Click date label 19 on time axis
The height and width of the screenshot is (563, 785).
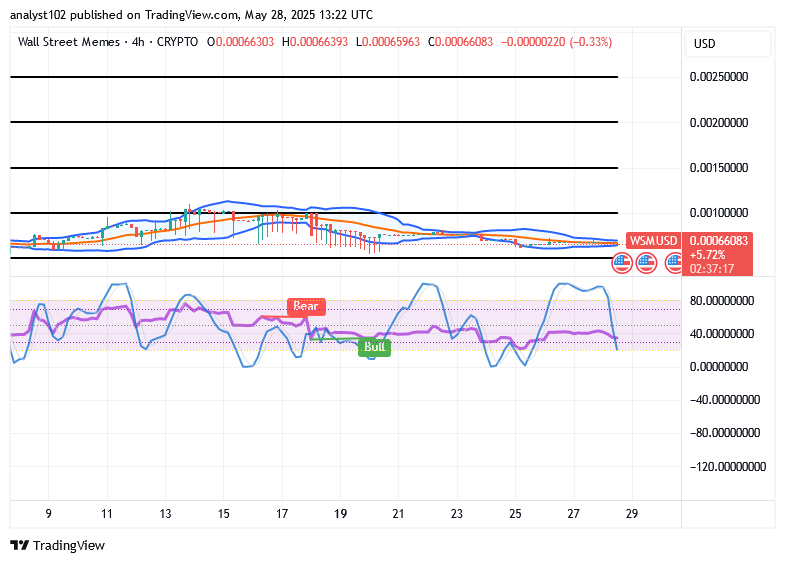[x=340, y=514]
